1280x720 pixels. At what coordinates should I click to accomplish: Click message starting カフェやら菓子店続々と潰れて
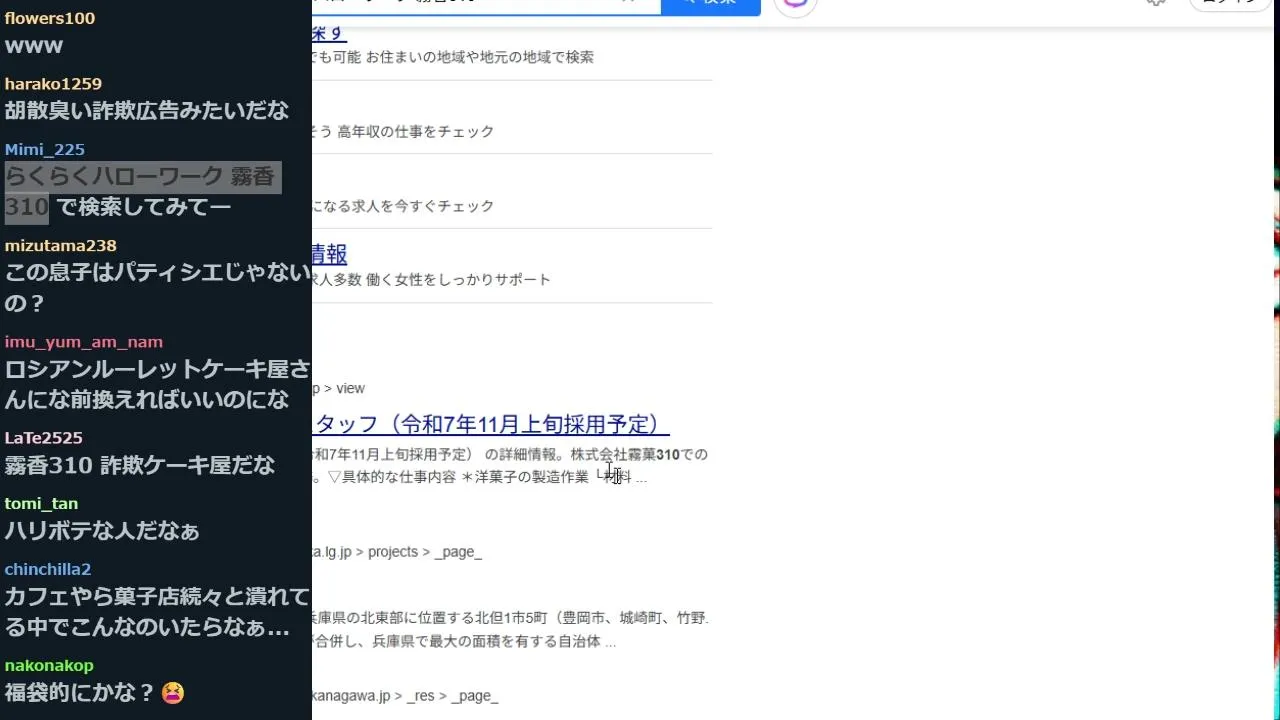(157, 612)
